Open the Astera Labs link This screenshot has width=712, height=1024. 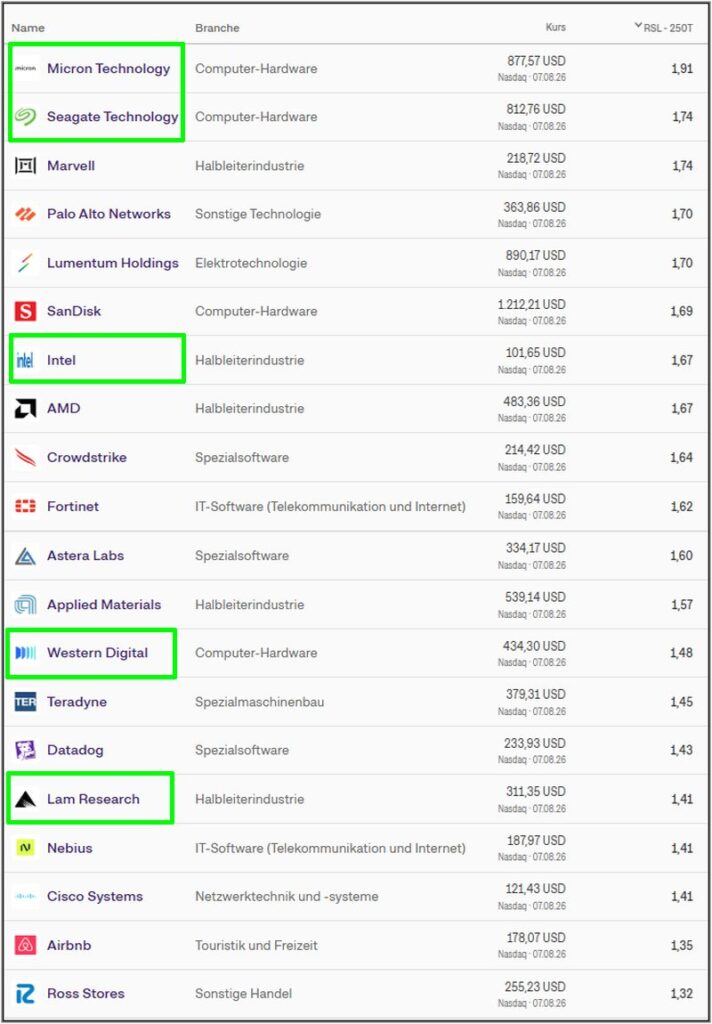(x=85, y=556)
